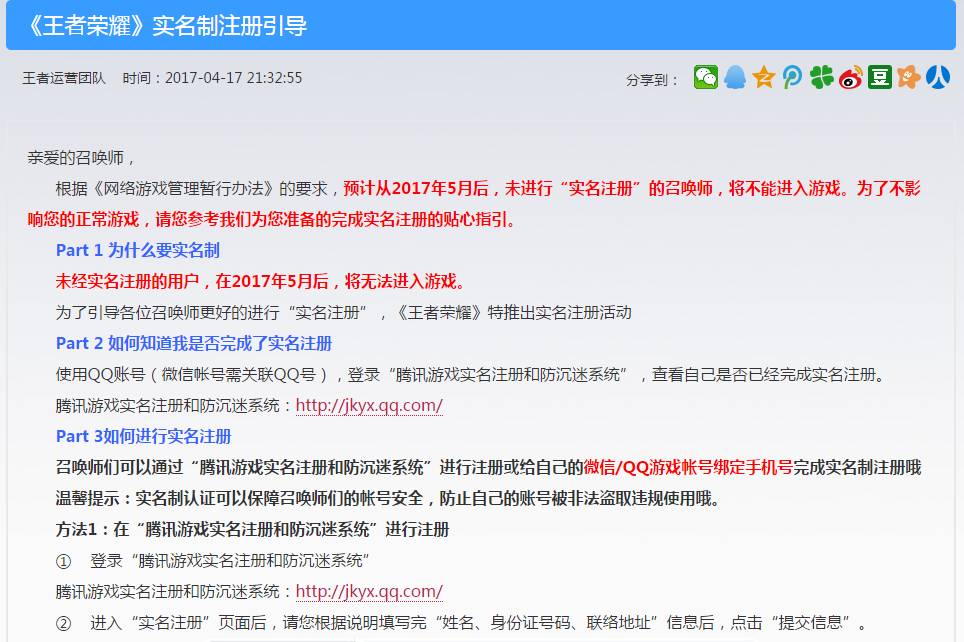Share the article to Sina Weibo
The width and height of the screenshot is (964, 642).
[851, 77]
